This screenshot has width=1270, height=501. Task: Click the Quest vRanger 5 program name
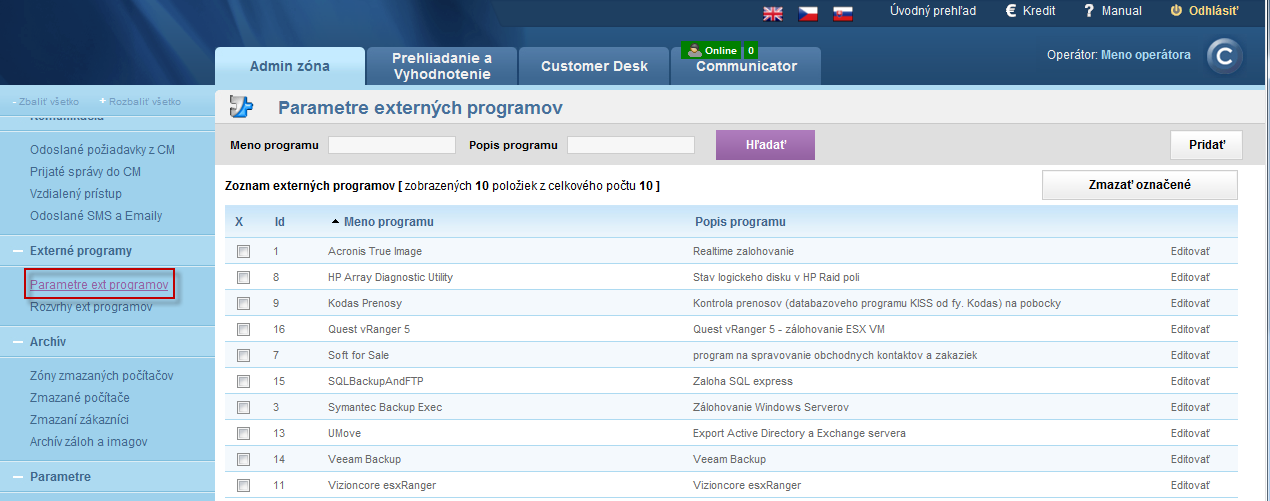[x=369, y=329]
